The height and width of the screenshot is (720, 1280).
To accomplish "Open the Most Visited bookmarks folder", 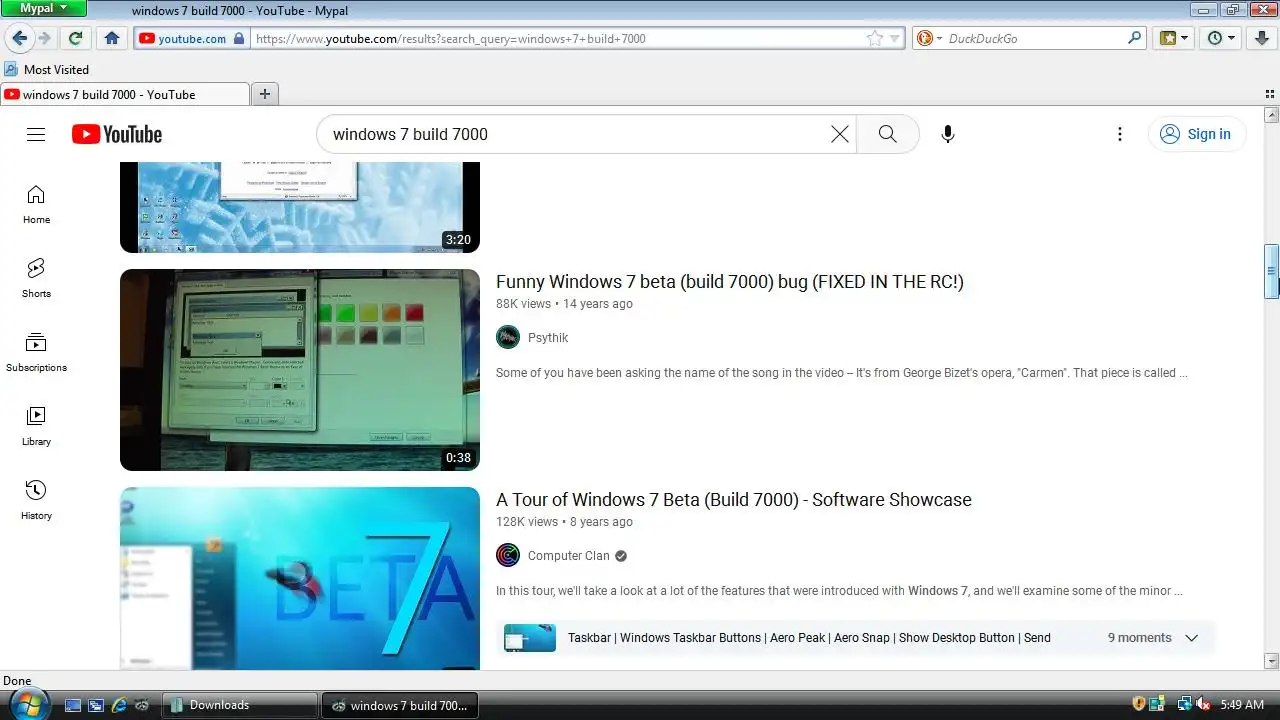I will tap(47, 69).
